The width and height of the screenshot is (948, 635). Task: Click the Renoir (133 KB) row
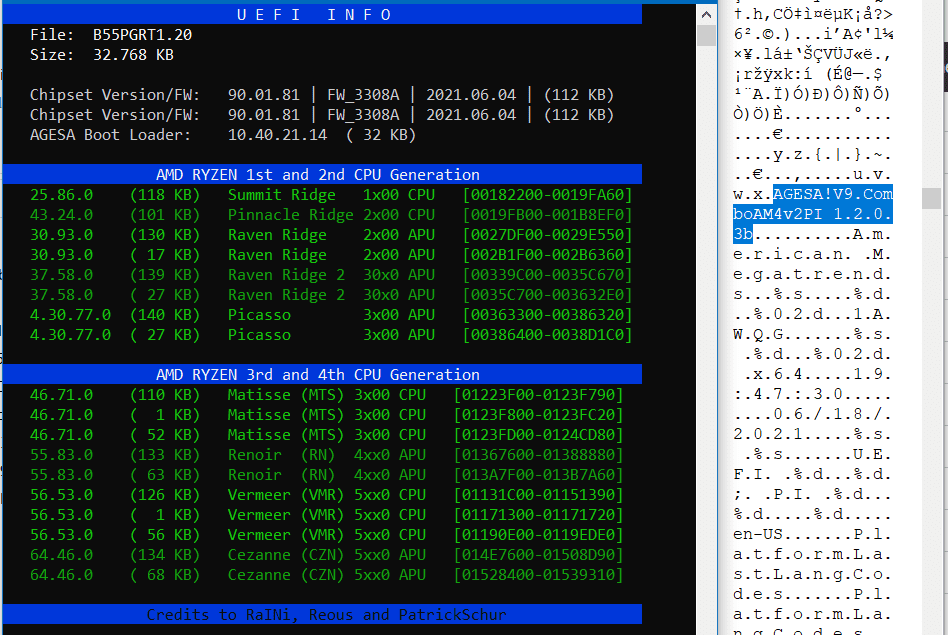(x=326, y=454)
